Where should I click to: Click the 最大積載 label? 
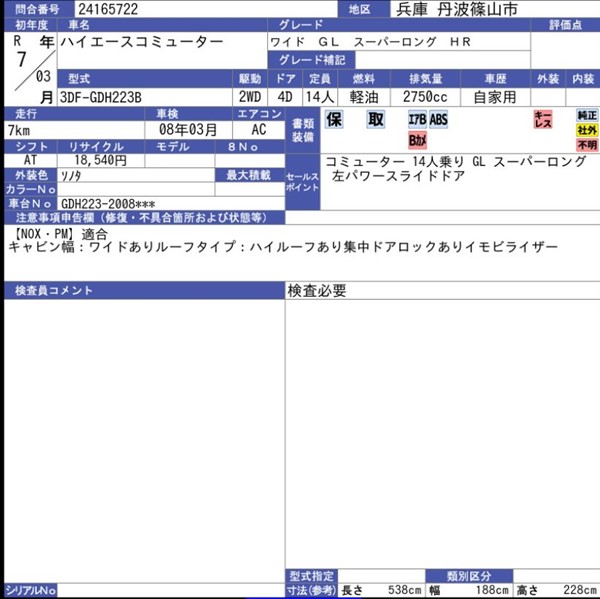tap(248, 175)
